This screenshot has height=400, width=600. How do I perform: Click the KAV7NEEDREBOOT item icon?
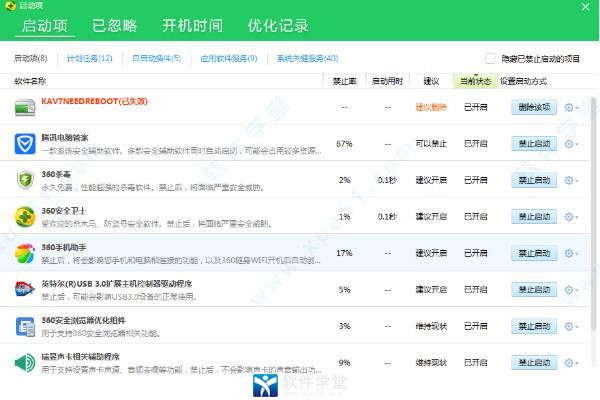(x=25, y=107)
